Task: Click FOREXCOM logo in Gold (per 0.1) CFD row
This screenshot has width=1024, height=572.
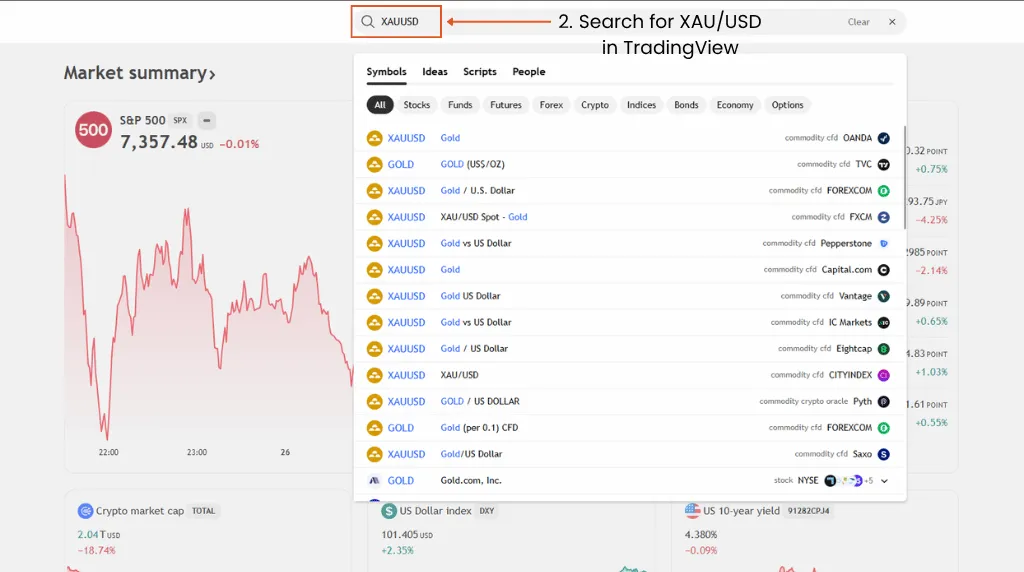Action: [884, 428]
